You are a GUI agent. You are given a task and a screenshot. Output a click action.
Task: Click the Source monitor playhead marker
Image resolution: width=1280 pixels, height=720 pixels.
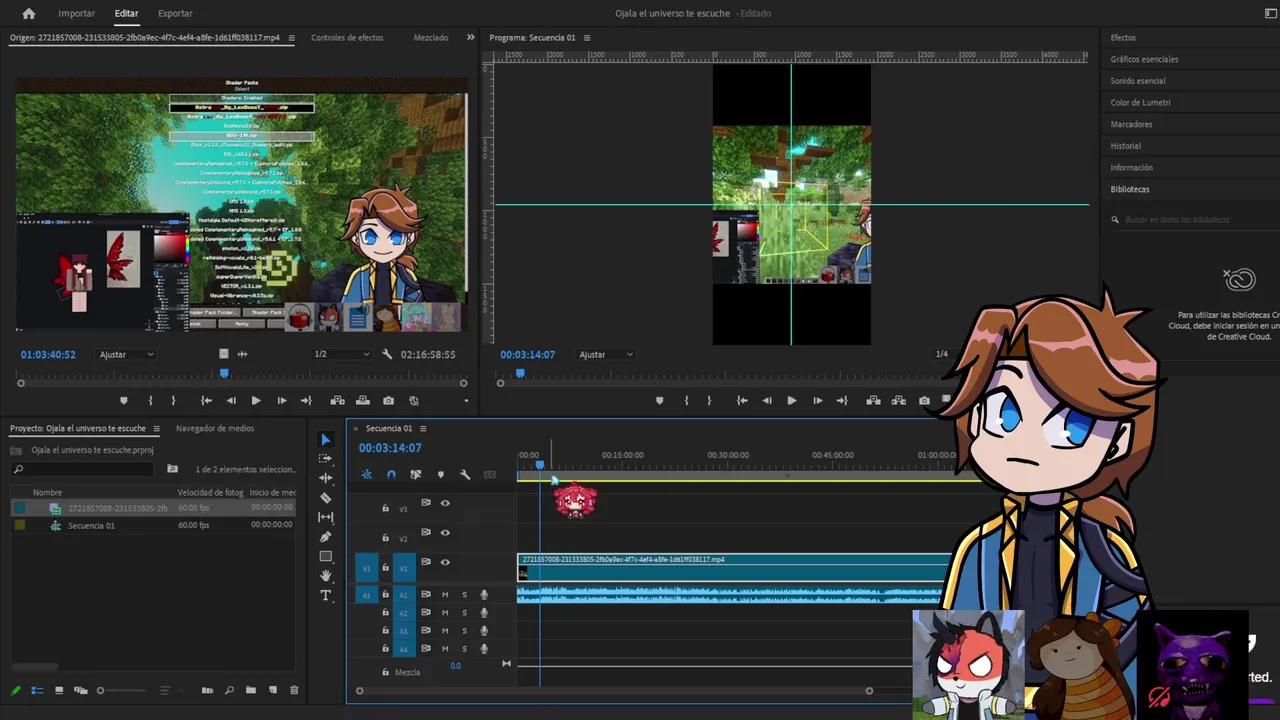pyautogui.click(x=224, y=373)
